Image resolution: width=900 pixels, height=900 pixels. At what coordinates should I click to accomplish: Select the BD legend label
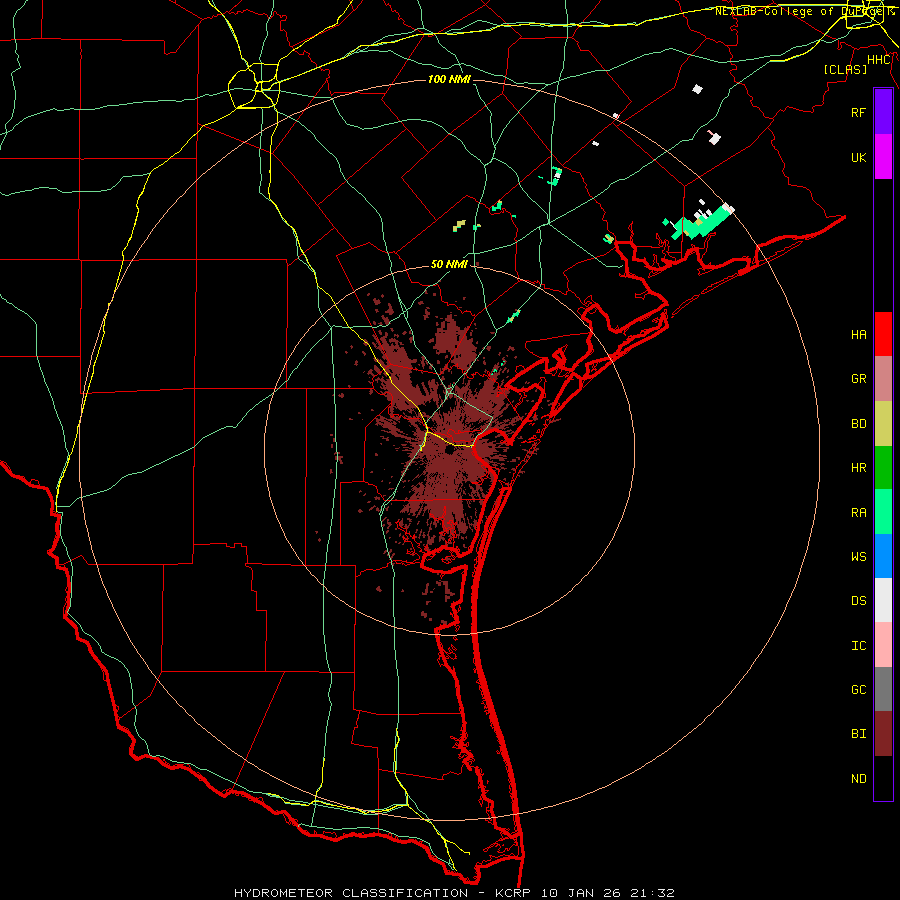tap(859, 424)
